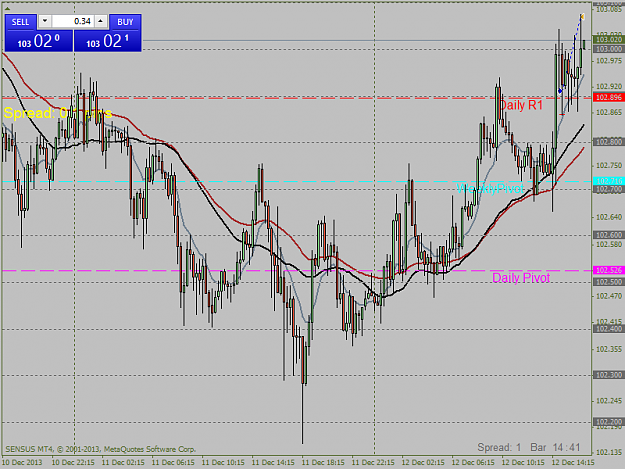Click the '11 Dec 22:15' time axis label

pos(373,463)
